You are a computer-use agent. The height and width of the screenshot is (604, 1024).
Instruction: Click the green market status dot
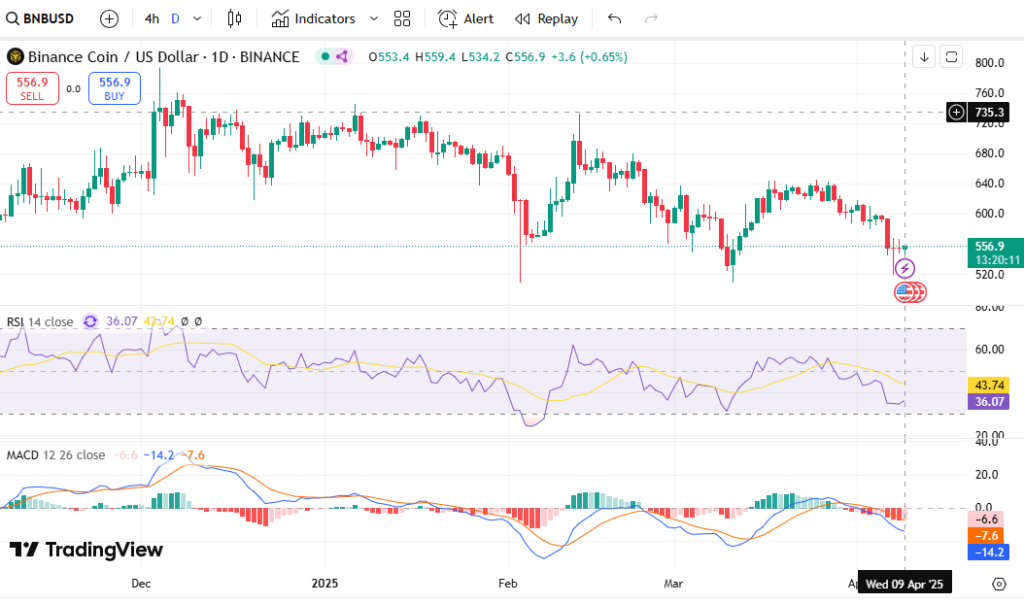(325, 57)
